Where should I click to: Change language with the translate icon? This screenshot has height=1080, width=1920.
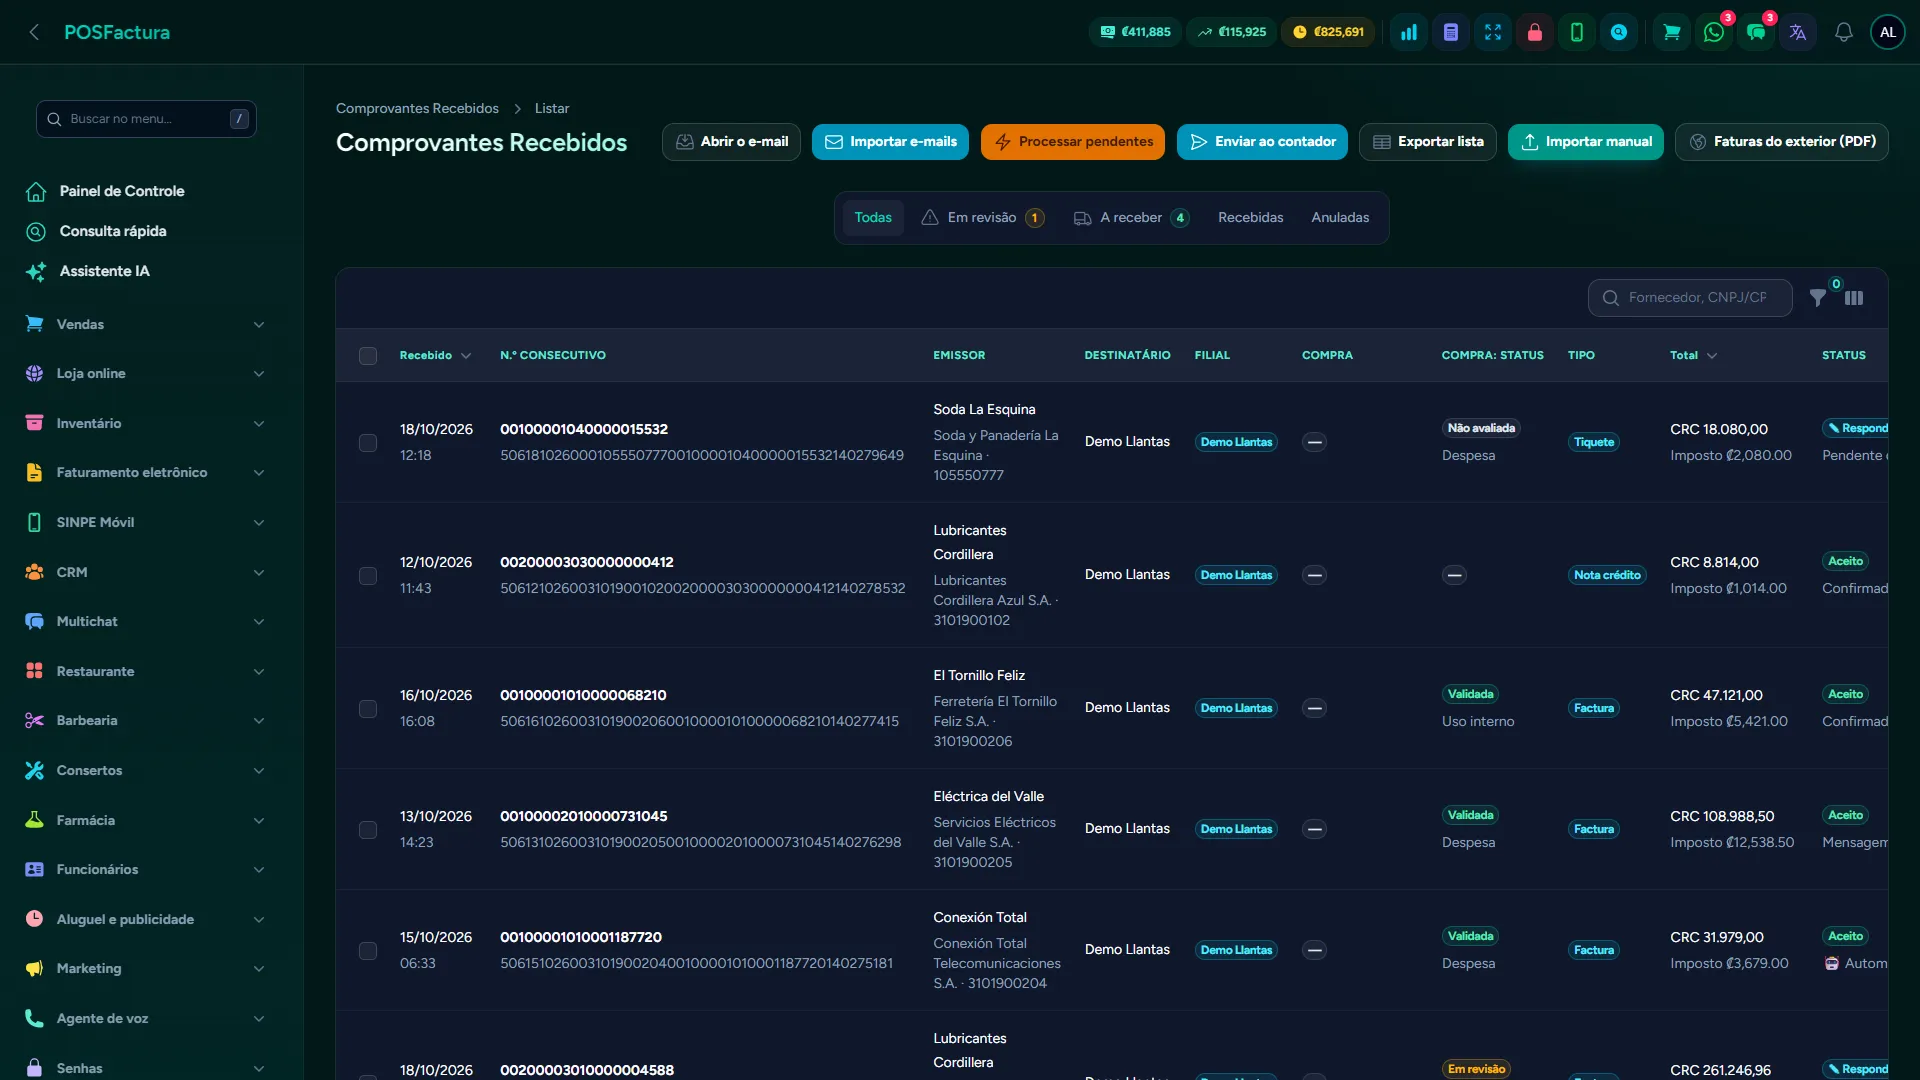point(1798,32)
